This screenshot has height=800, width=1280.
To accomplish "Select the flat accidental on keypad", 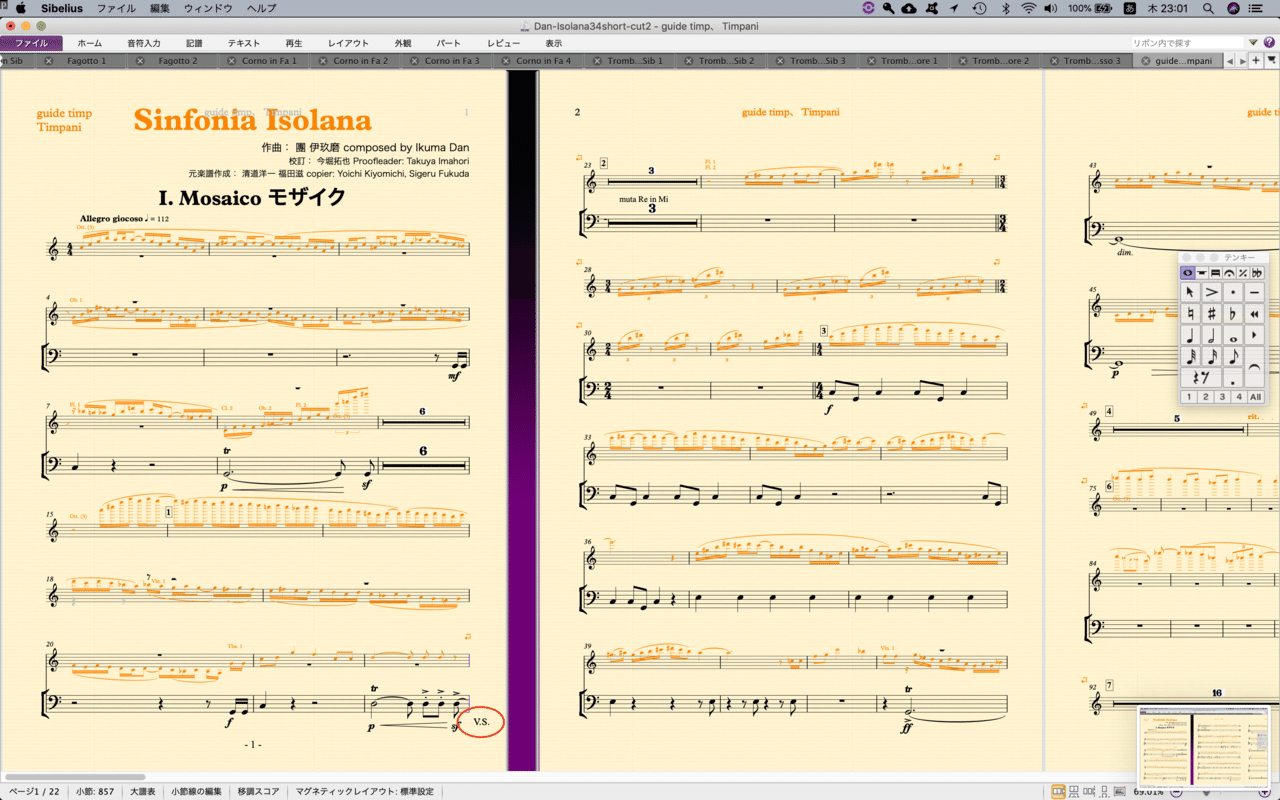I will (x=1233, y=314).
